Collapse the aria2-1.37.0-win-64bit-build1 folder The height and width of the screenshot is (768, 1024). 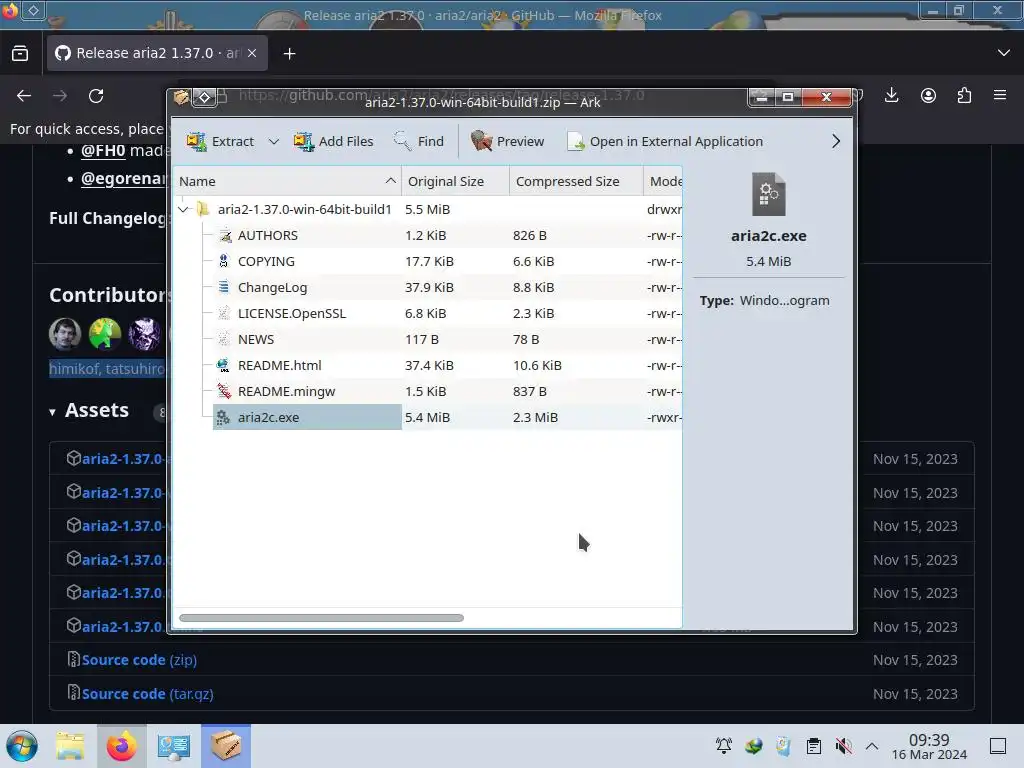click(x=184, y=210)
